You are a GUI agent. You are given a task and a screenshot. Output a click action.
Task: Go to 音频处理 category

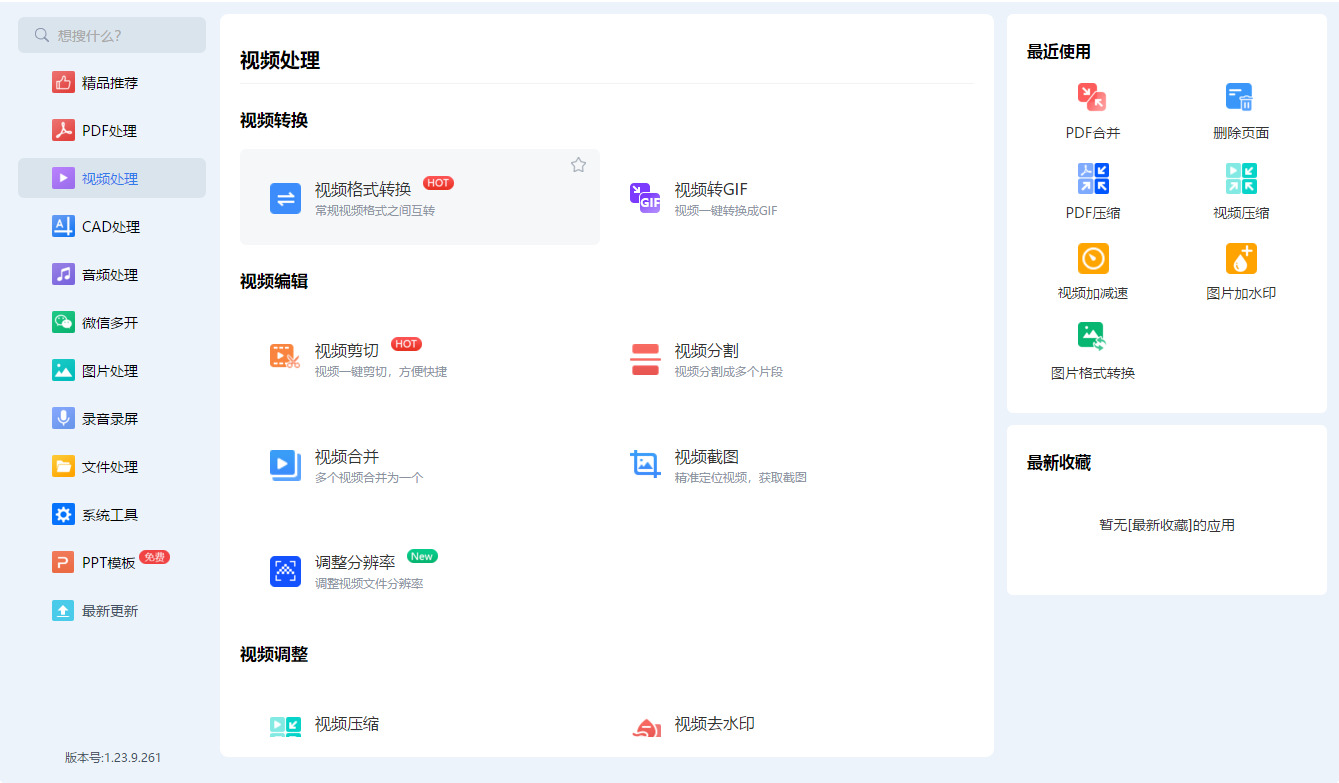pyautogui.click(x=112, y=275)
